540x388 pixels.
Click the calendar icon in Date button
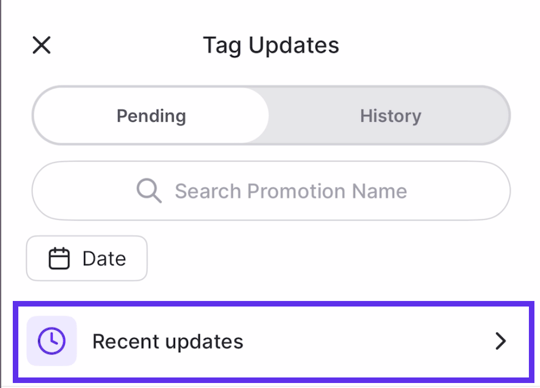59,258
